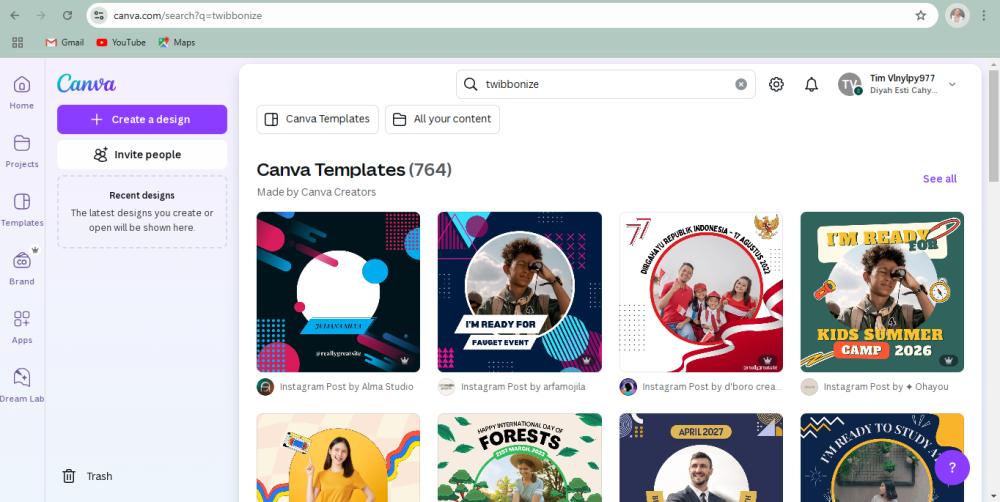Open Gmail bookmark
The width and height of the screenshot is (1000, 502).
pyautogui.click(x=64, y=42)
